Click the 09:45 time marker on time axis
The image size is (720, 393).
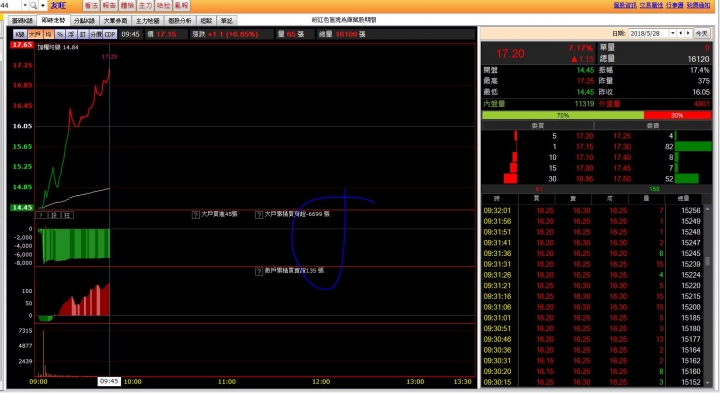[109, 382]
